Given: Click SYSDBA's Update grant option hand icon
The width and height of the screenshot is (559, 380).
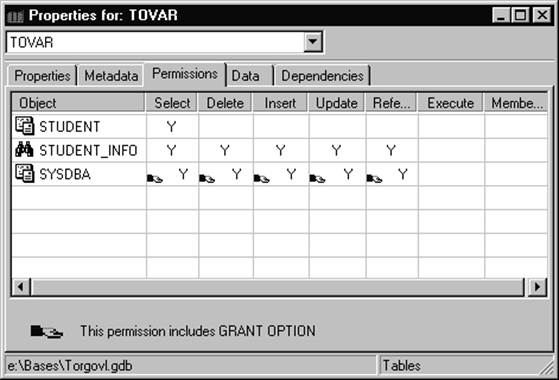Looking at the screenshot, I should pyautogui.click(x=317, y=178).
